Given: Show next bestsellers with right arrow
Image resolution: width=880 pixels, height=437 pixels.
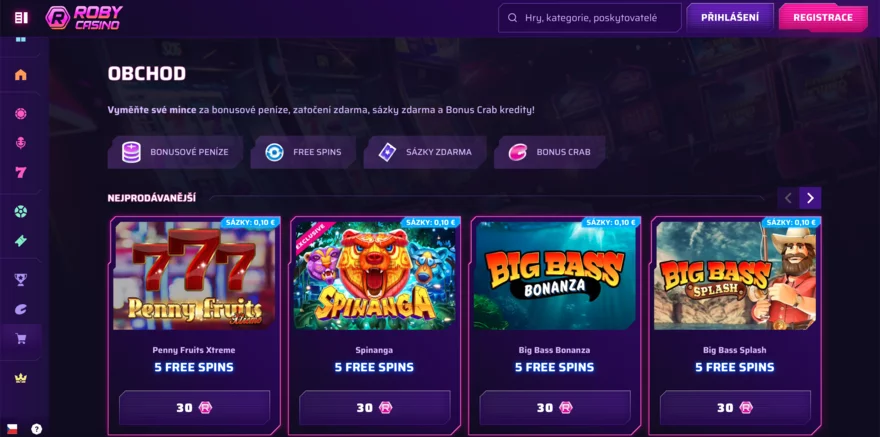Looking at the screenshot, I should tap(810, 198).
